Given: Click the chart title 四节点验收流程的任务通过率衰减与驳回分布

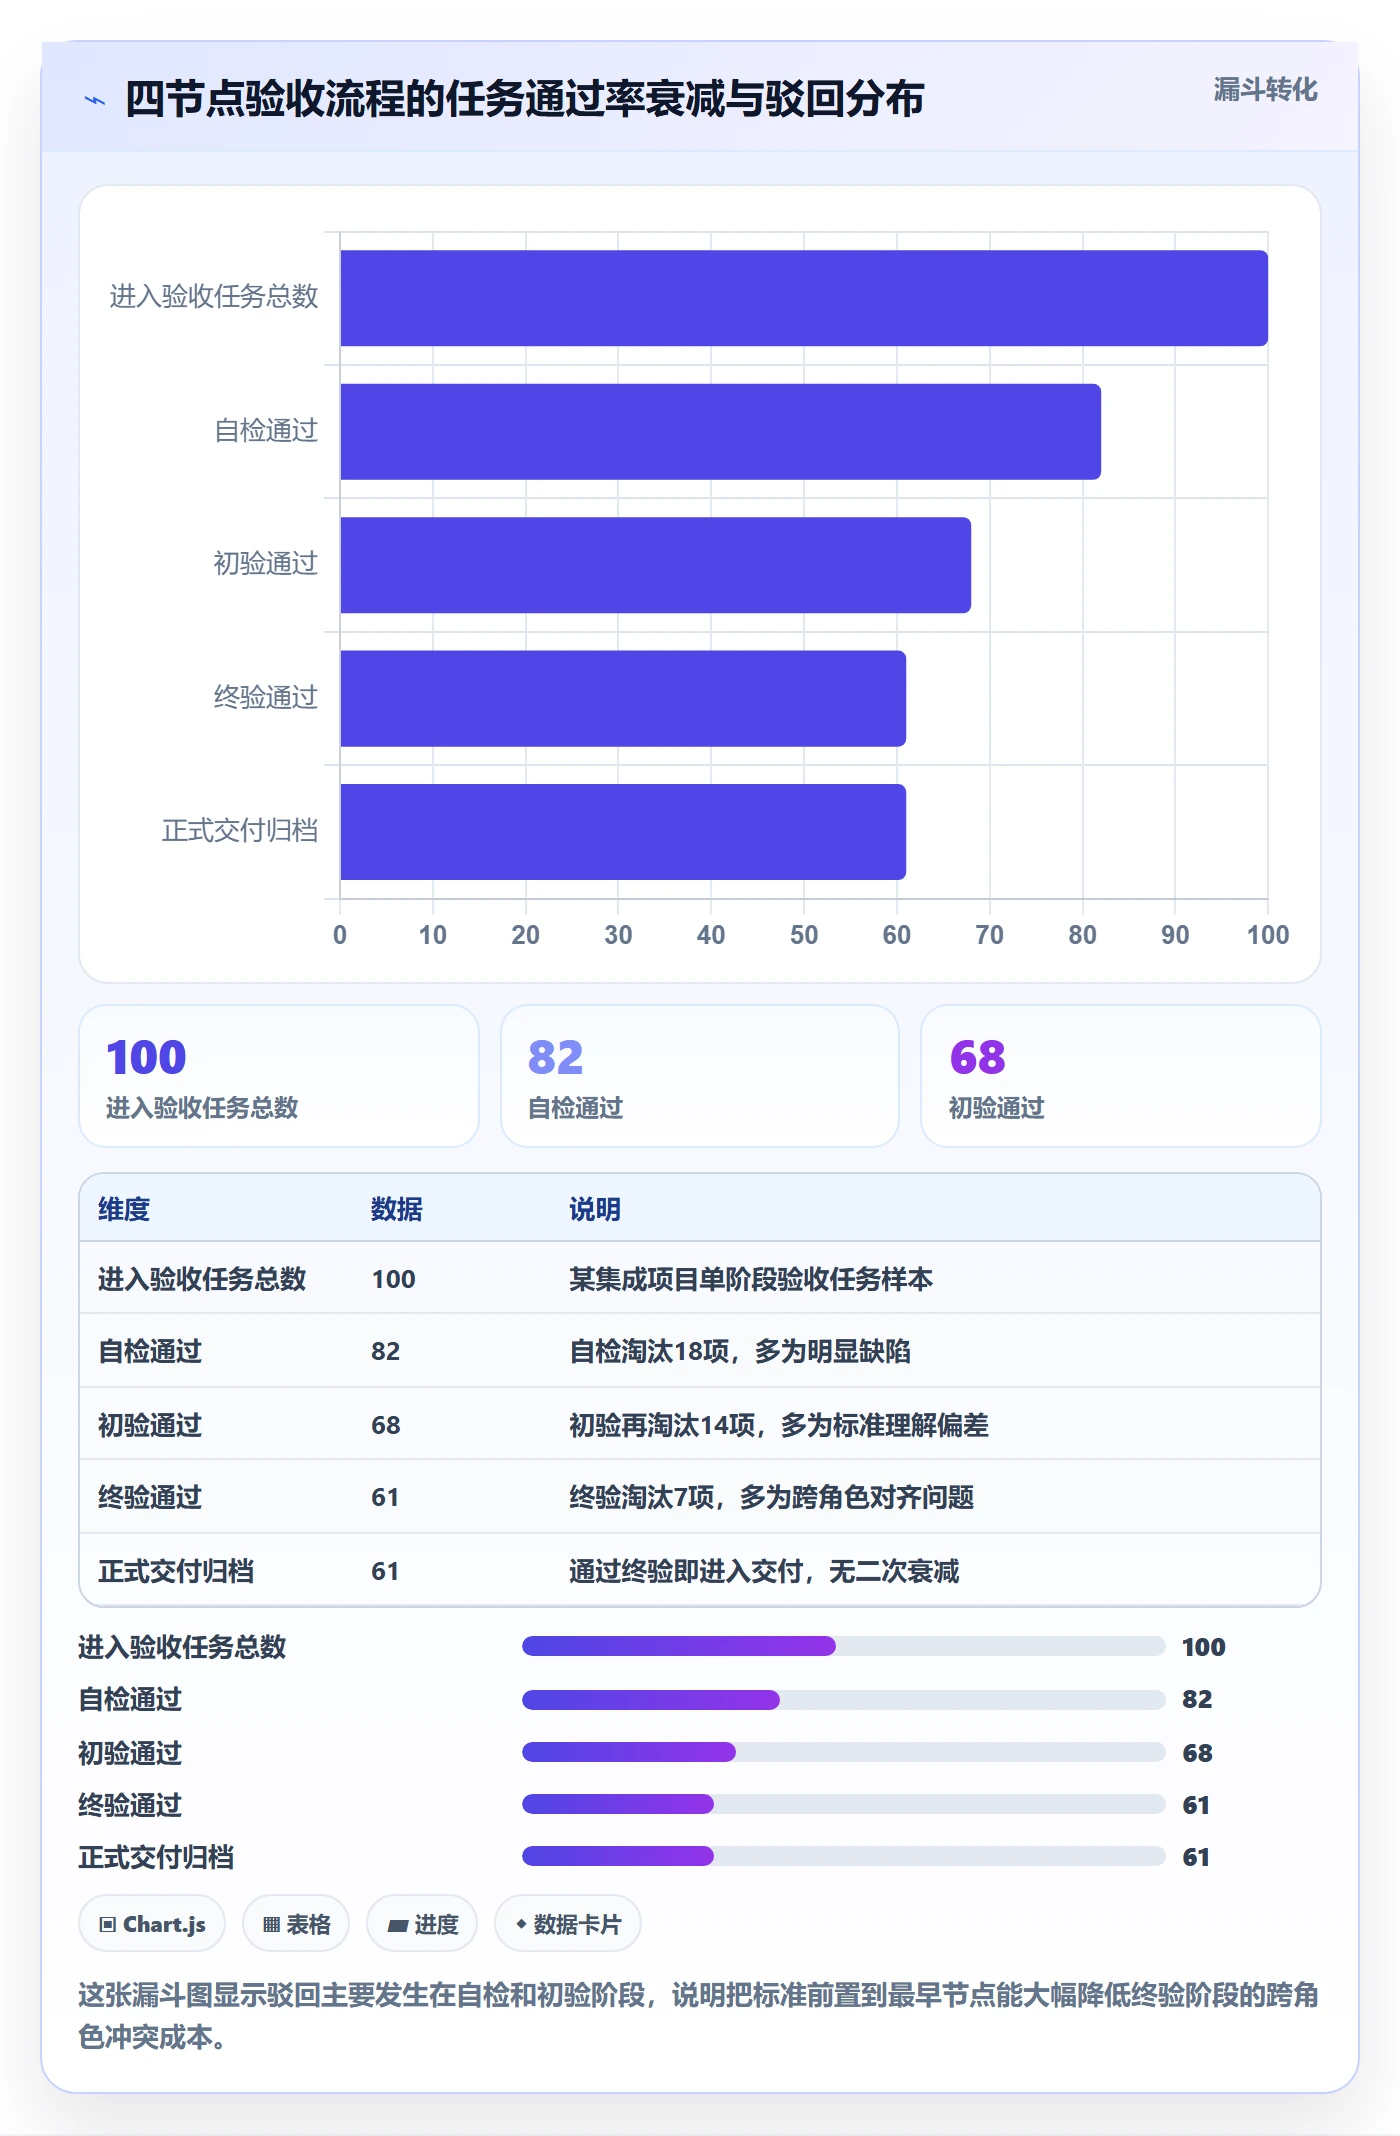Looking at the screenshot, I should 524,99.
